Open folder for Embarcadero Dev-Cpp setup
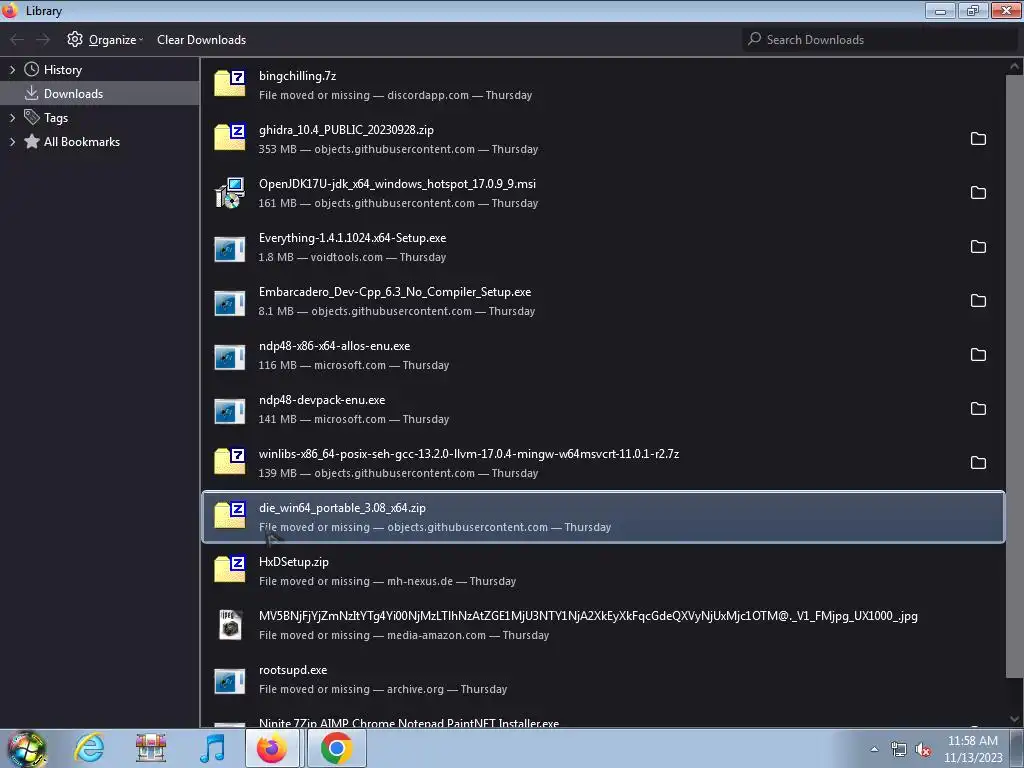This screenshot has width=1024, height=768. [978, 300]
